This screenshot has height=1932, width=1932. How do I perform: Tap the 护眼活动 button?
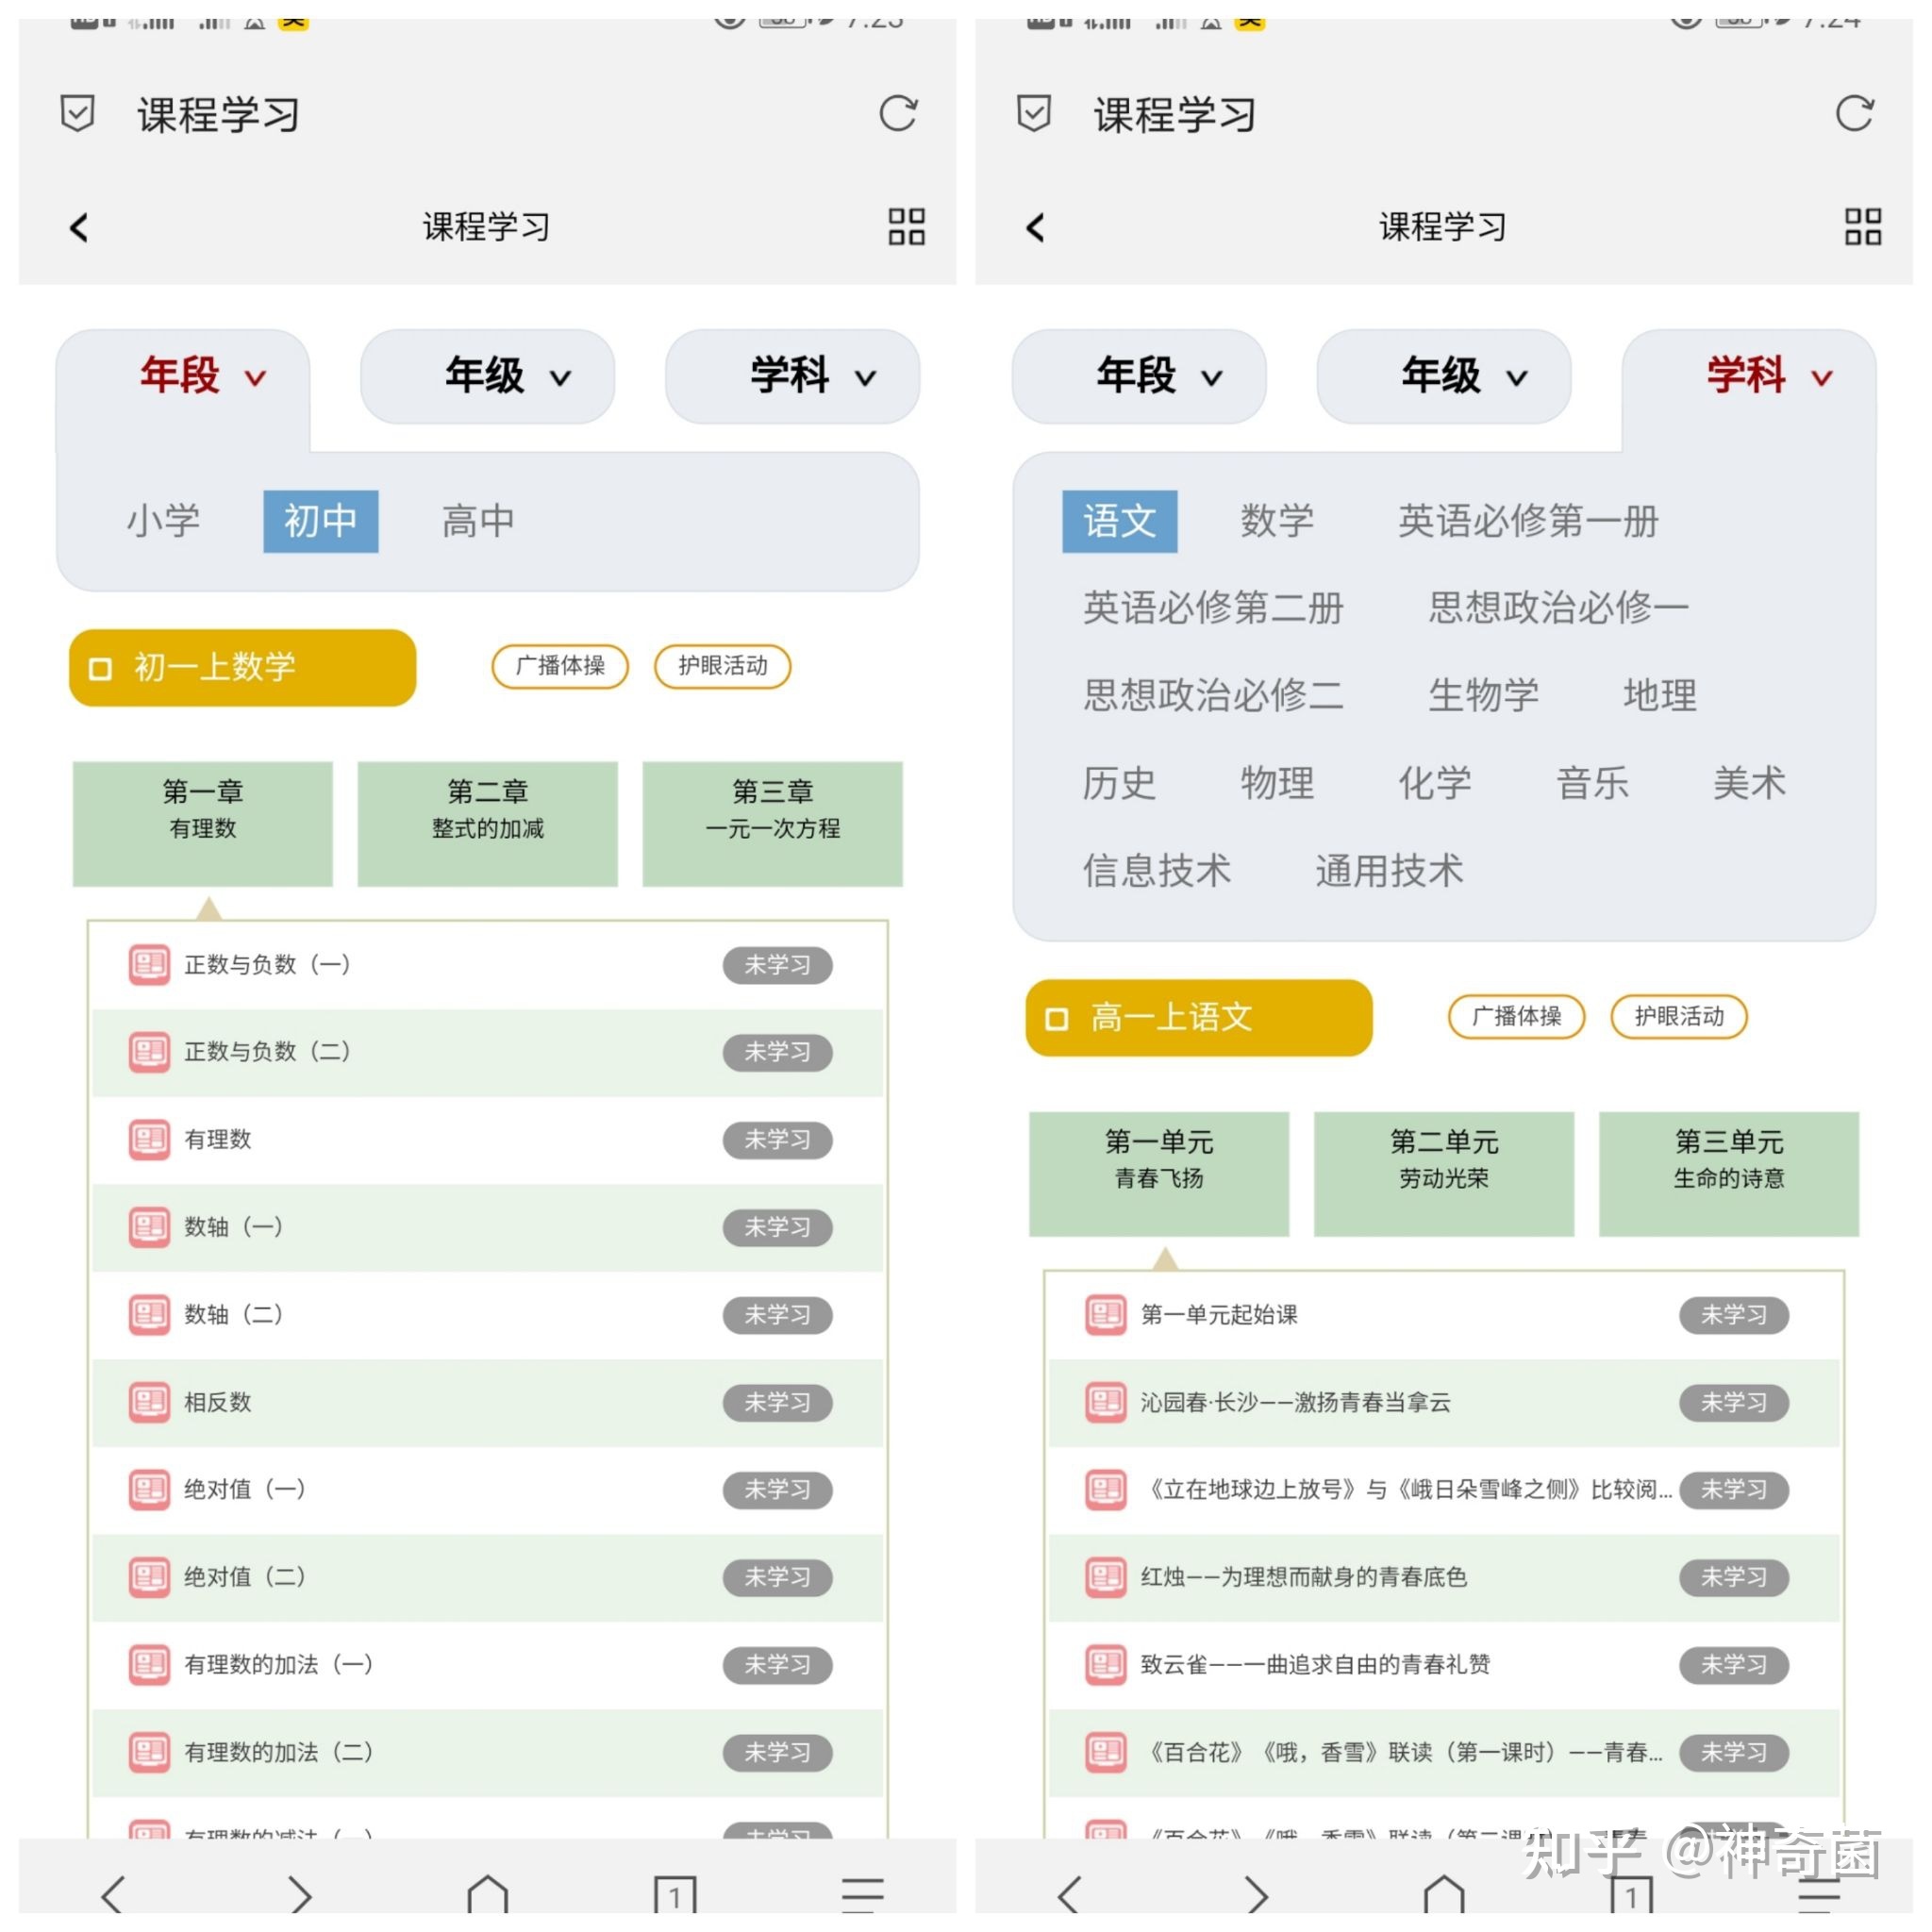tap(722, 667)
